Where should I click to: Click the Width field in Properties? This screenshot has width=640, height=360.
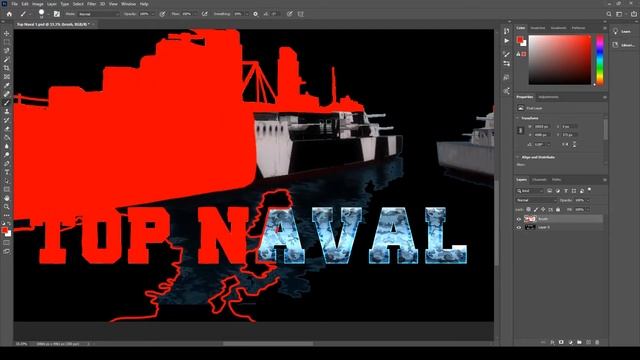[542, 127]
